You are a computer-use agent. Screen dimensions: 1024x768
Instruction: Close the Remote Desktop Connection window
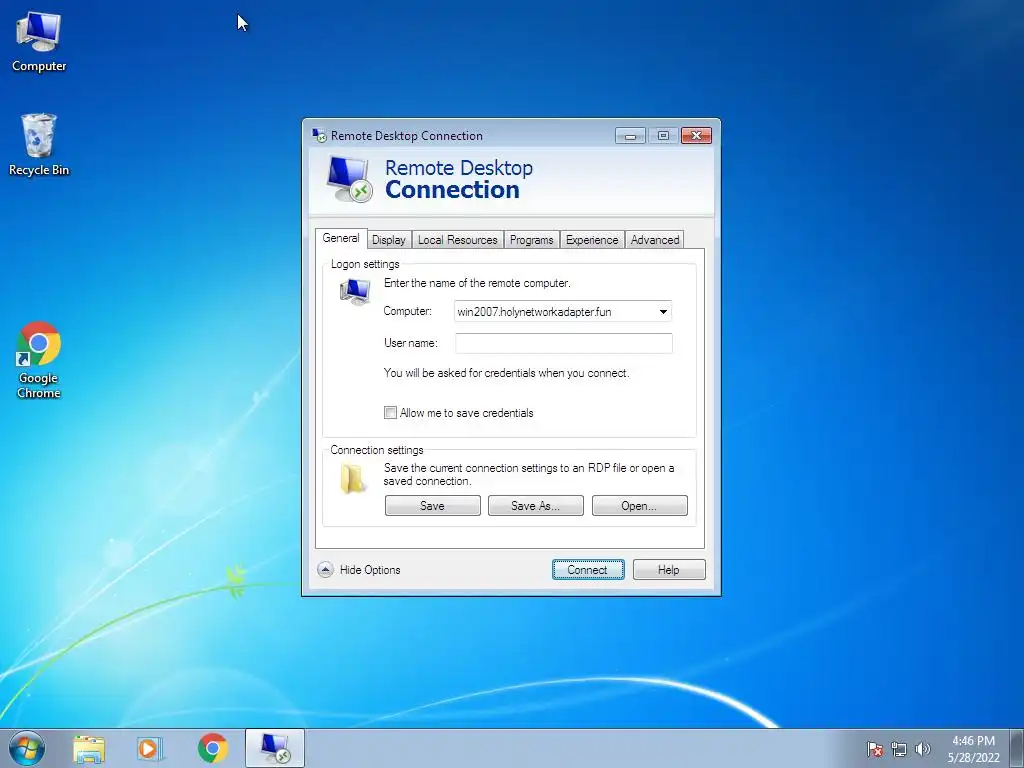pyautogui.click(x=696, y=136)
